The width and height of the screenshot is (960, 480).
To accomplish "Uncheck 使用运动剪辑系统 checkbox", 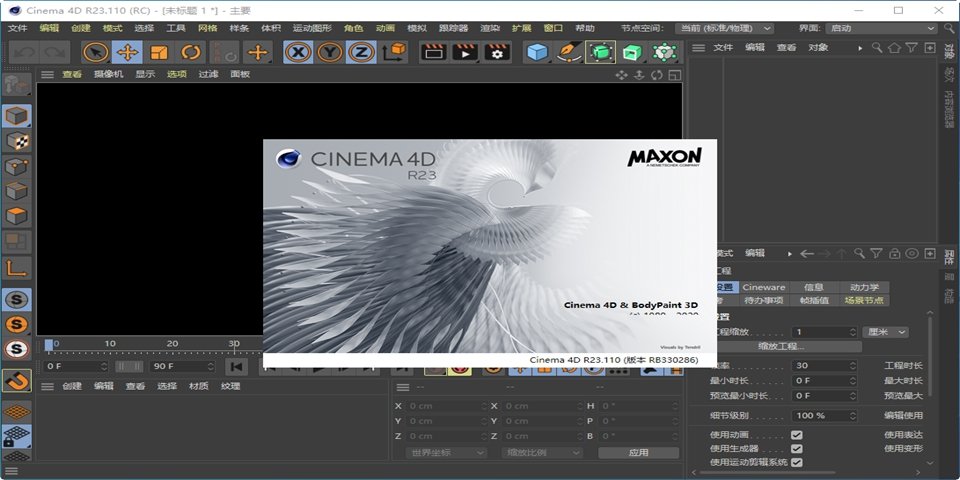I will (x=797, y=462).
